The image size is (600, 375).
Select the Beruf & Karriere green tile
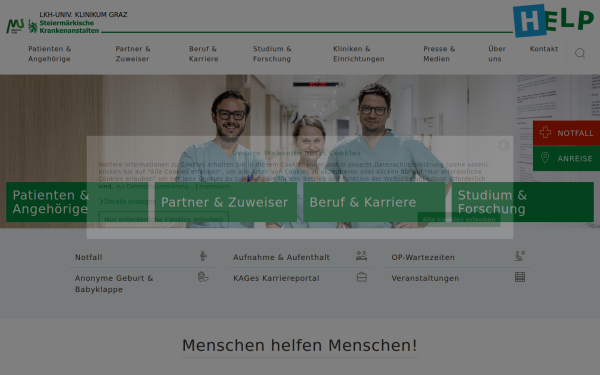pyautogui.click(x=374, y=202)
